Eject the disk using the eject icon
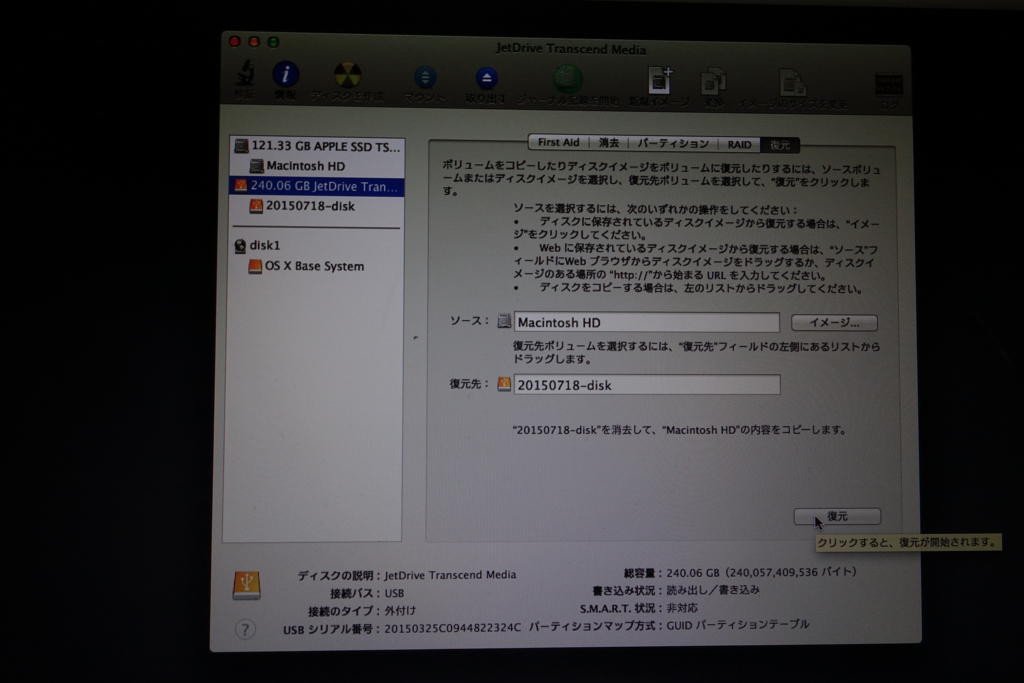Screen dimensions: 1024x683 coord(487,78)
